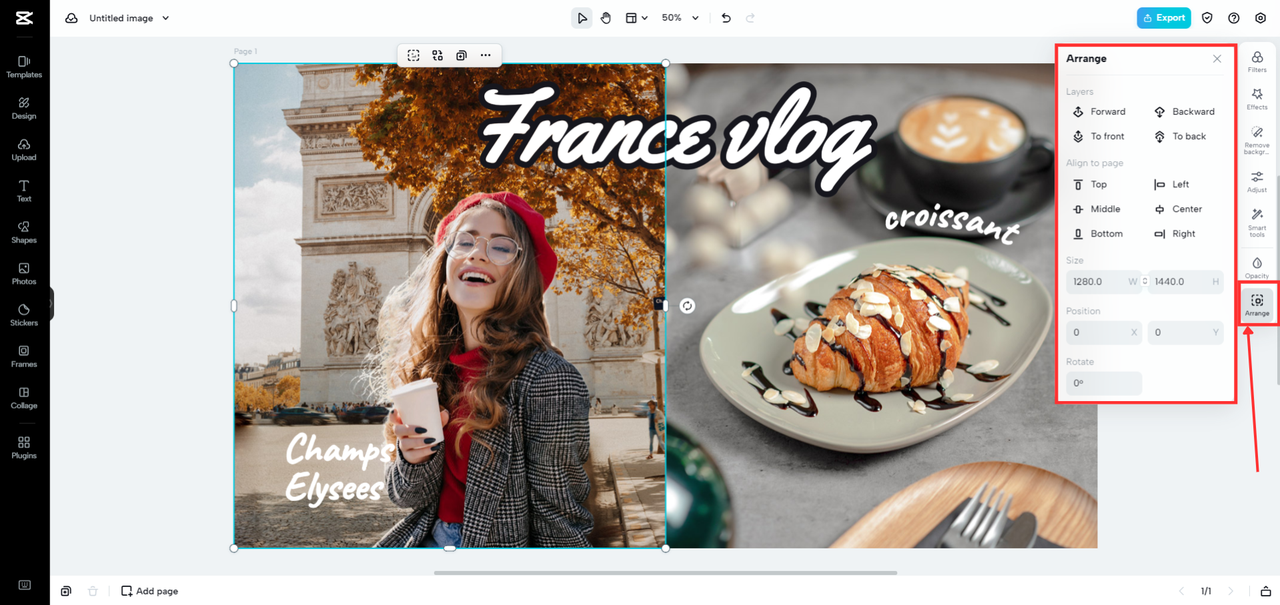Undo the last action
Image resolution: width=1280 pixels, height=605 pixels.
726,18
